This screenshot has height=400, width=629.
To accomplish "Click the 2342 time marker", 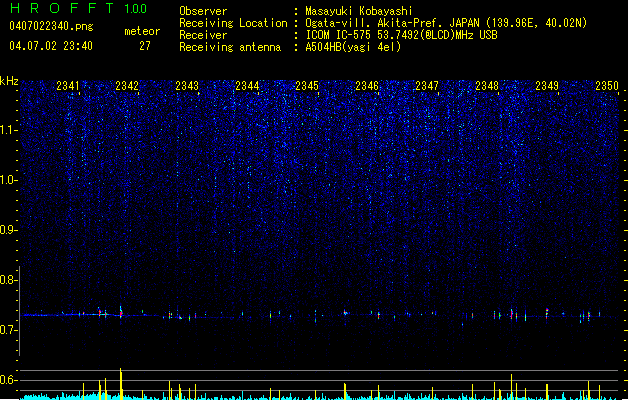I will [127, 86].
